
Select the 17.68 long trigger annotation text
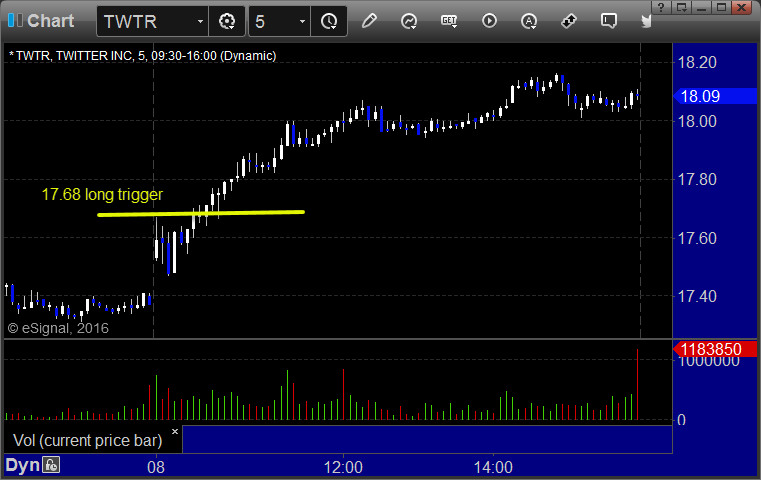tap(102, 195)
